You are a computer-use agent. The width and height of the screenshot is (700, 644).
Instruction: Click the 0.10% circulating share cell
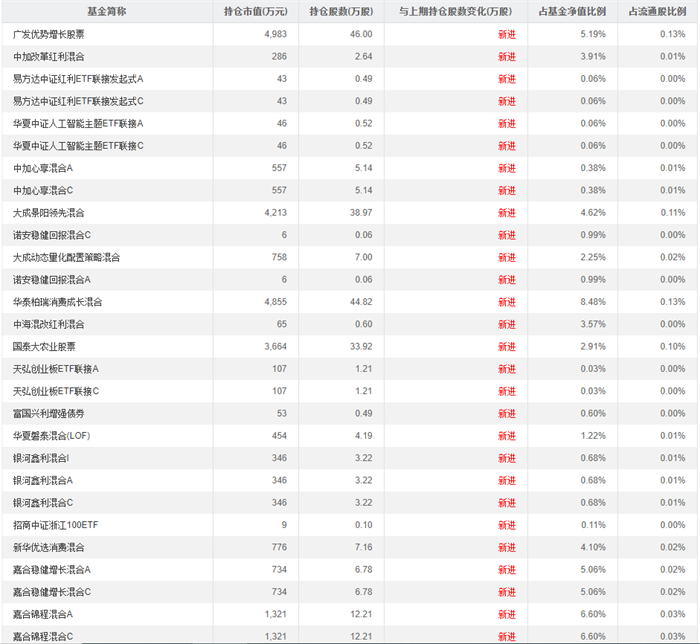[673, 347]
